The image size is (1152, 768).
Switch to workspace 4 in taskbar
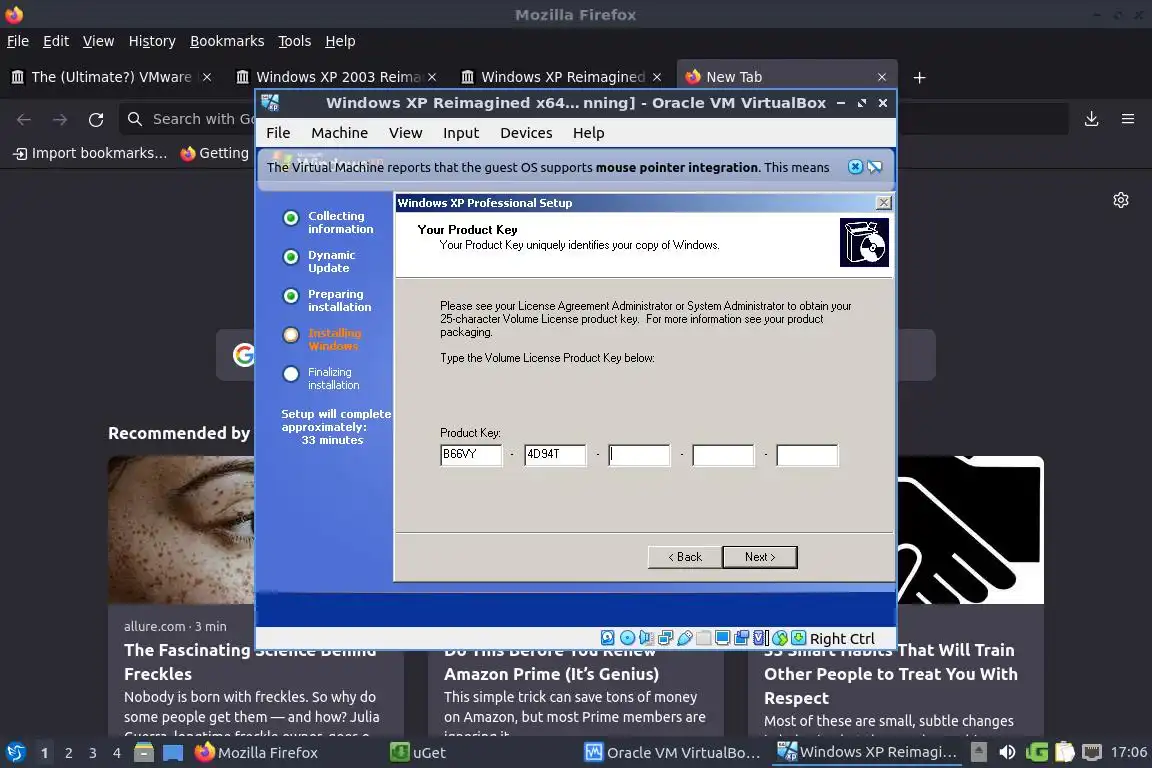pos(117,753)
